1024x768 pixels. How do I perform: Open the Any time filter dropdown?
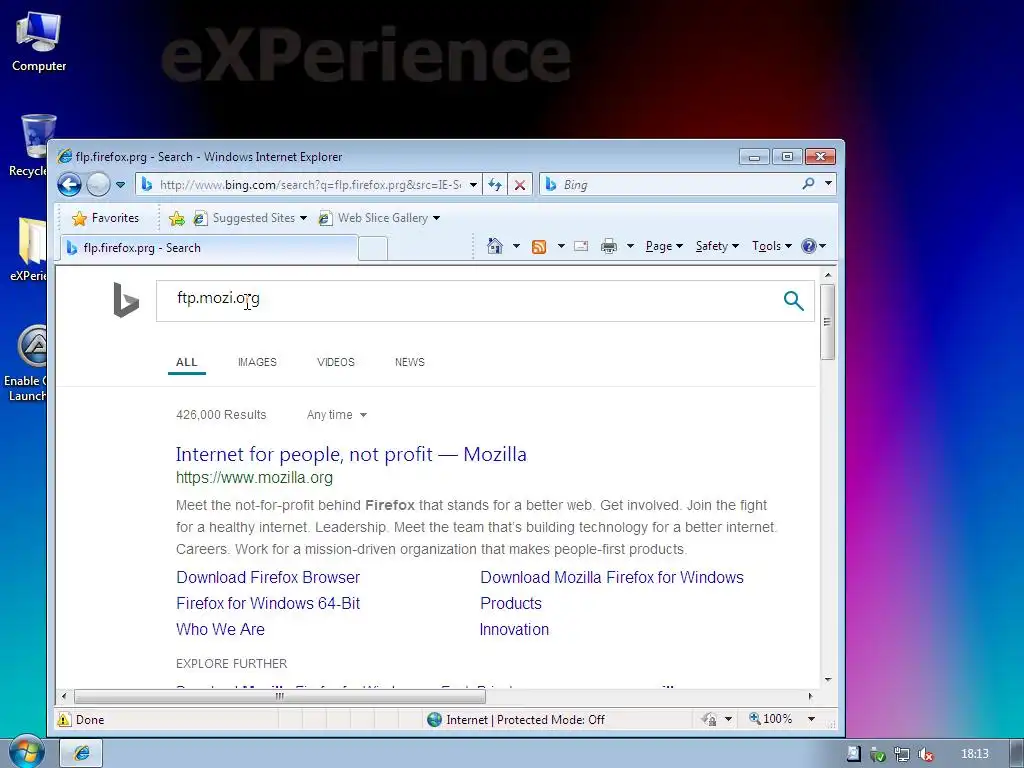tap(336, 415)
